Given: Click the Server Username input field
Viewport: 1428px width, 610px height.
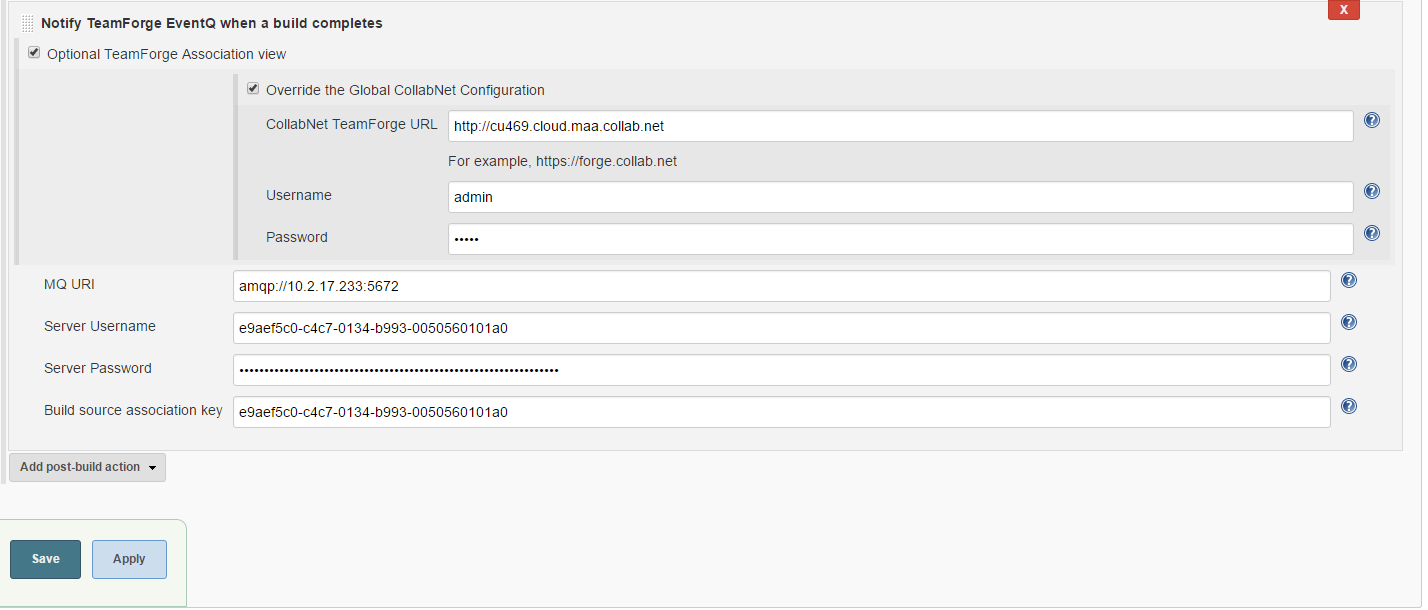Looking at the screenshot, I should click(781, 328).
